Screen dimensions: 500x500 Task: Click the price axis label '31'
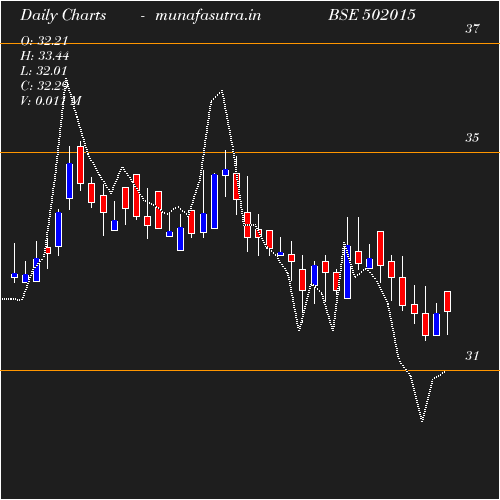point(472,356)
